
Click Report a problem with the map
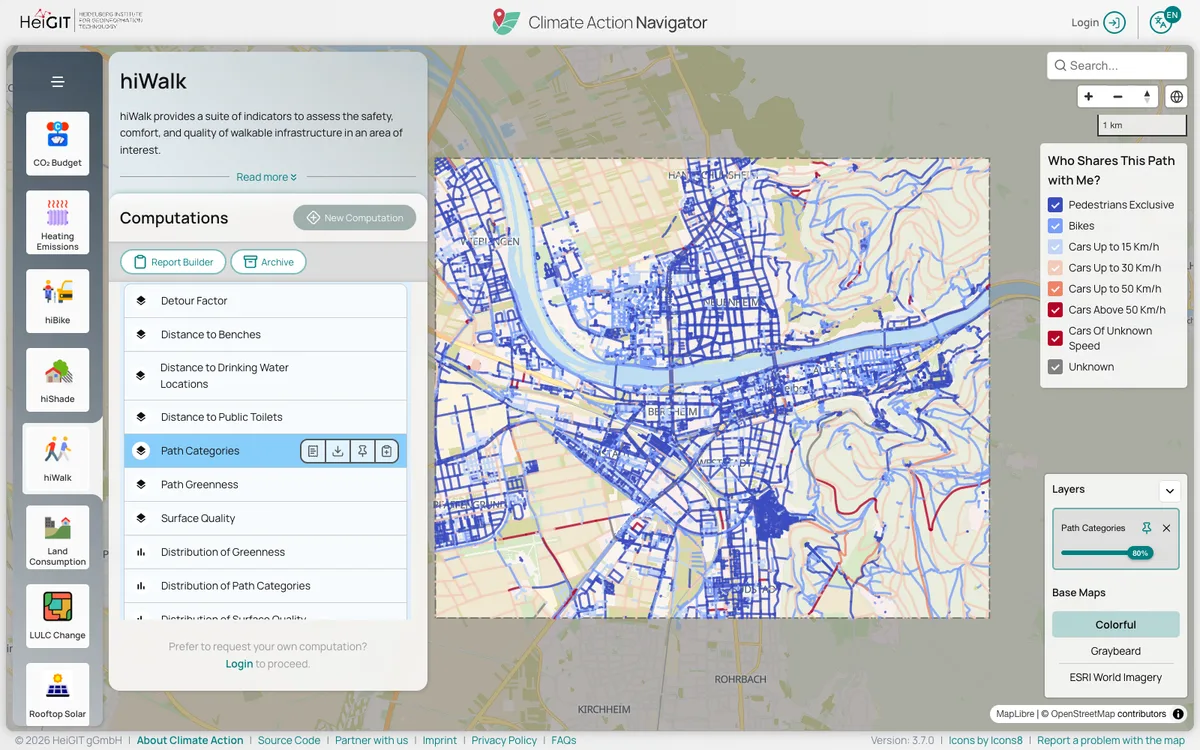tap(1110, 741)
